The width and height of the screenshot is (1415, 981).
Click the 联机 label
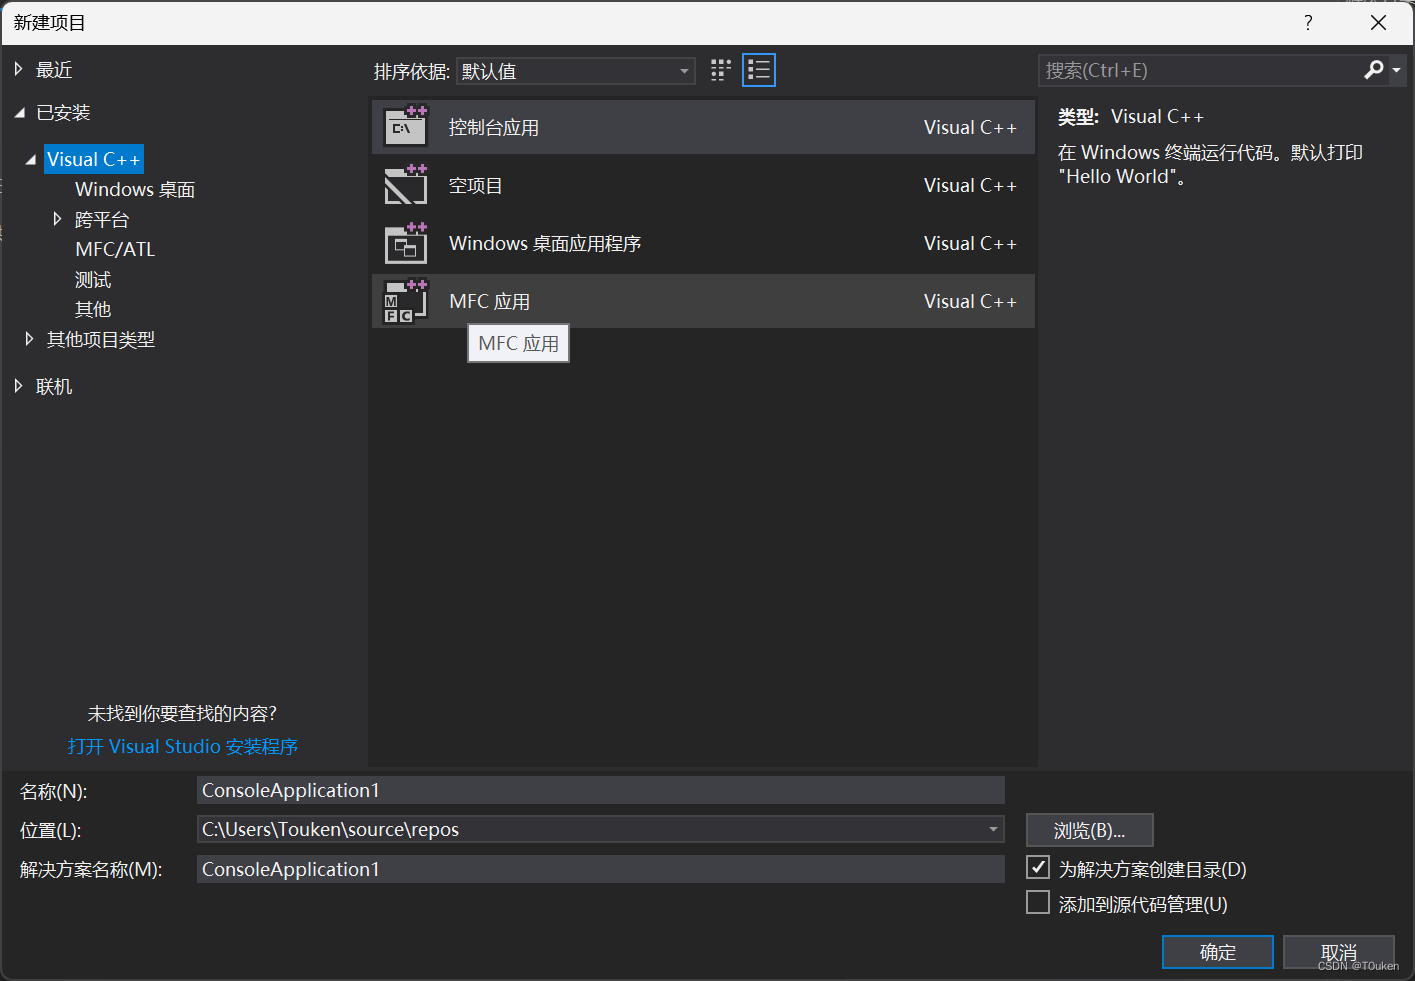pos(54,386)
